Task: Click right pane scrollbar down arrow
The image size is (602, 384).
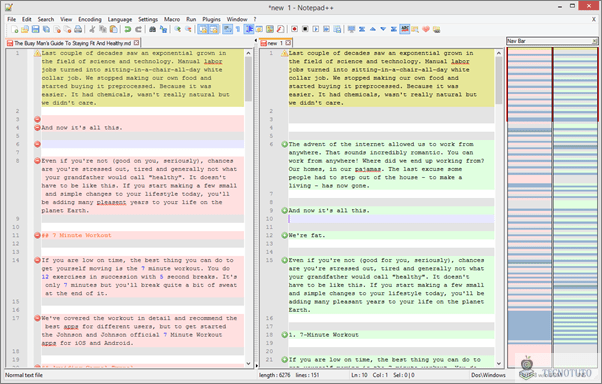Action: pyautogui.click(x=499, y=363)
